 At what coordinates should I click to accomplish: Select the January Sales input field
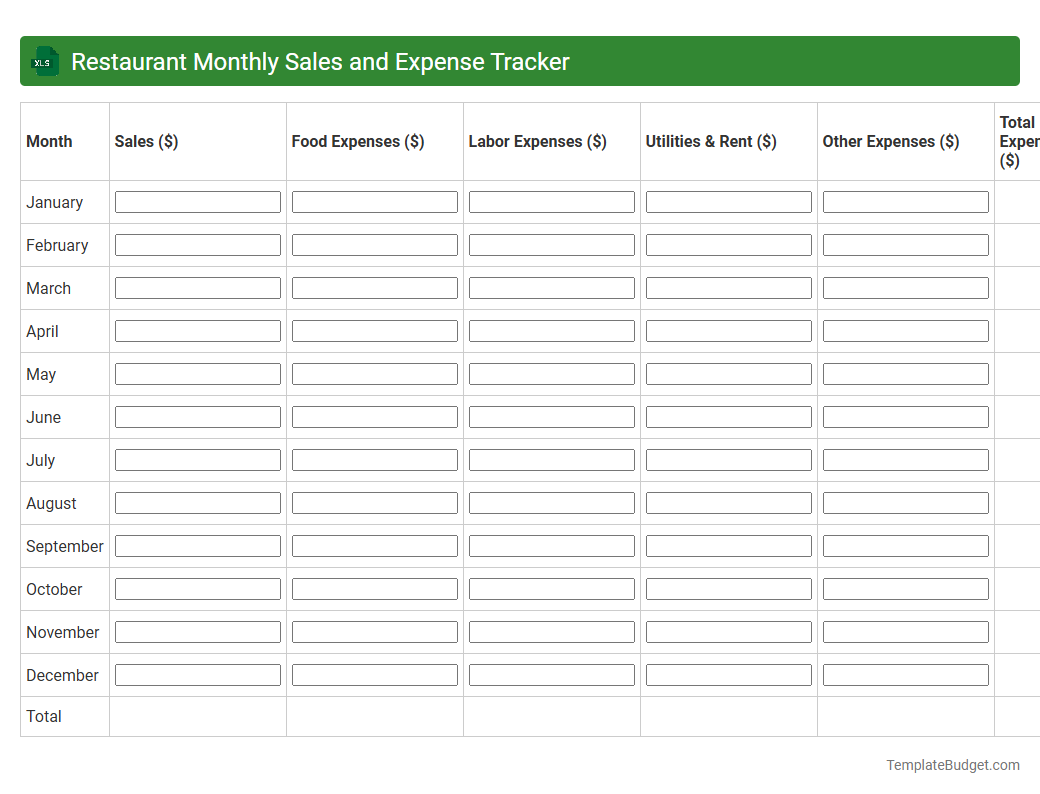[x=197, y=201]
